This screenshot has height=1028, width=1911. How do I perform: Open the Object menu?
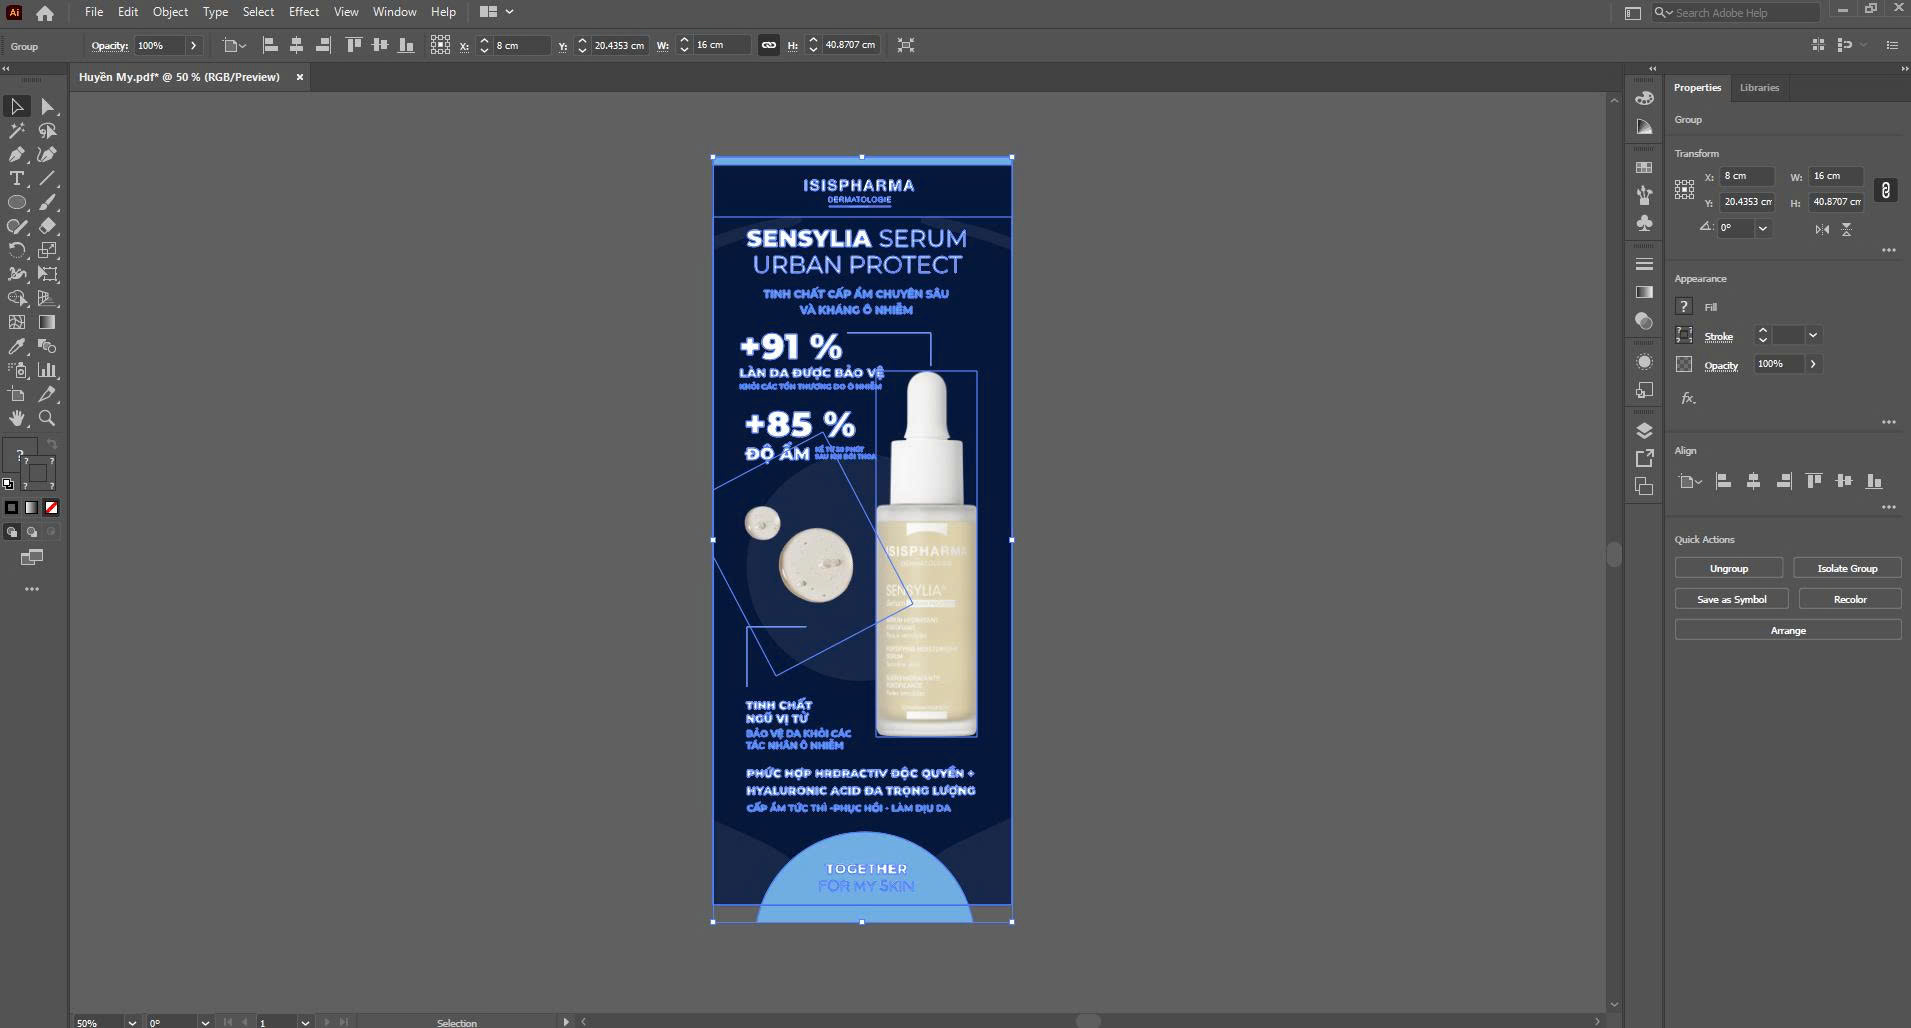(x=170, y=12)
